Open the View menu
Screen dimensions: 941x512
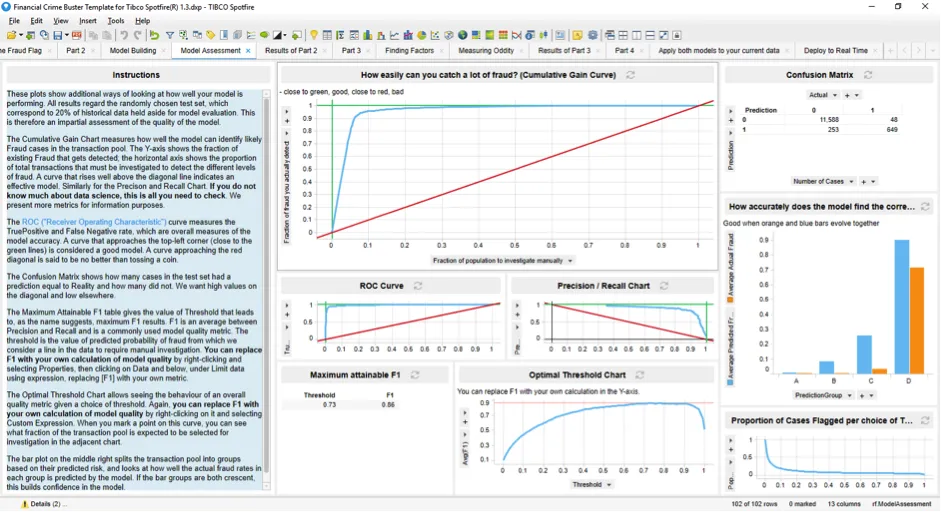pyautogui.click(x=61, y=20)
